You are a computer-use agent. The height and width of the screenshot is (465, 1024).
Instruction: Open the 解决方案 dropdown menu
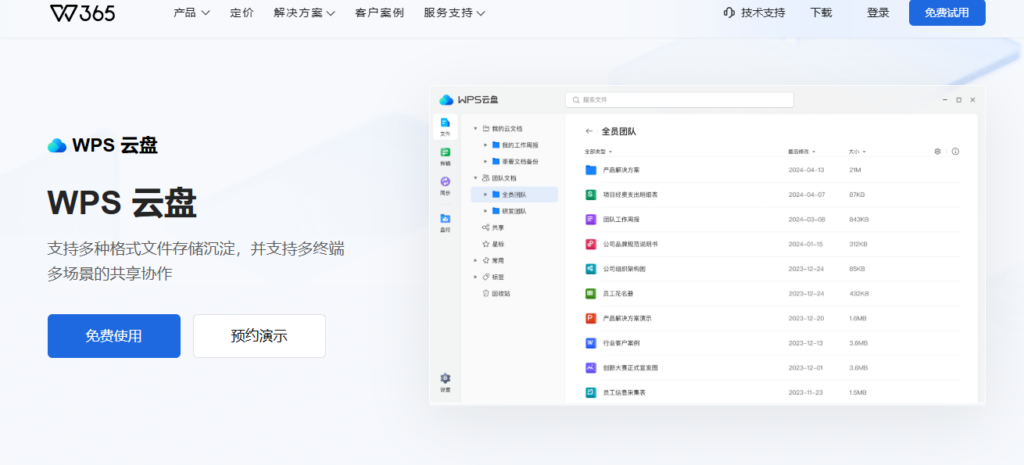click(x=304, y=12)
